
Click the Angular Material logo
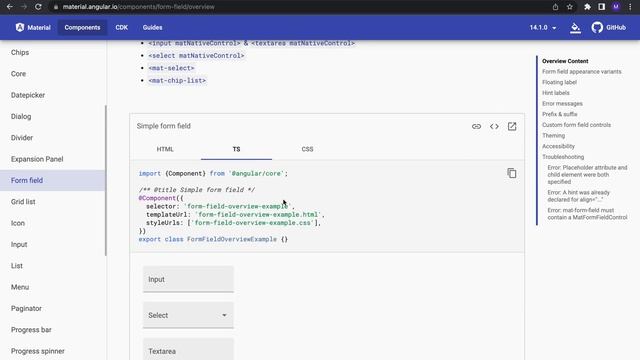pos(33,27)
